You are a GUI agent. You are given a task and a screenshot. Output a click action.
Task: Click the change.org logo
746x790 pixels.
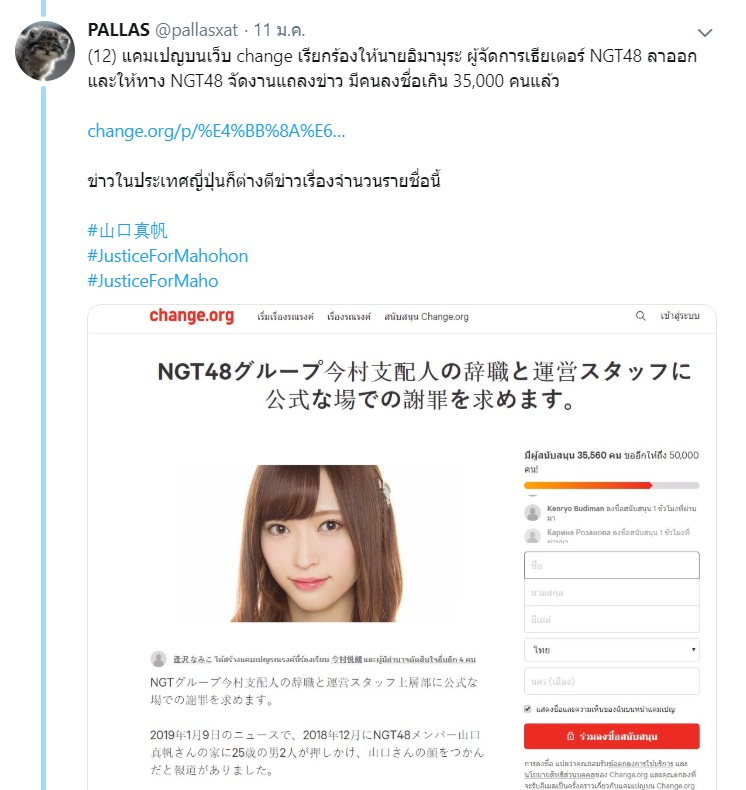191,316
